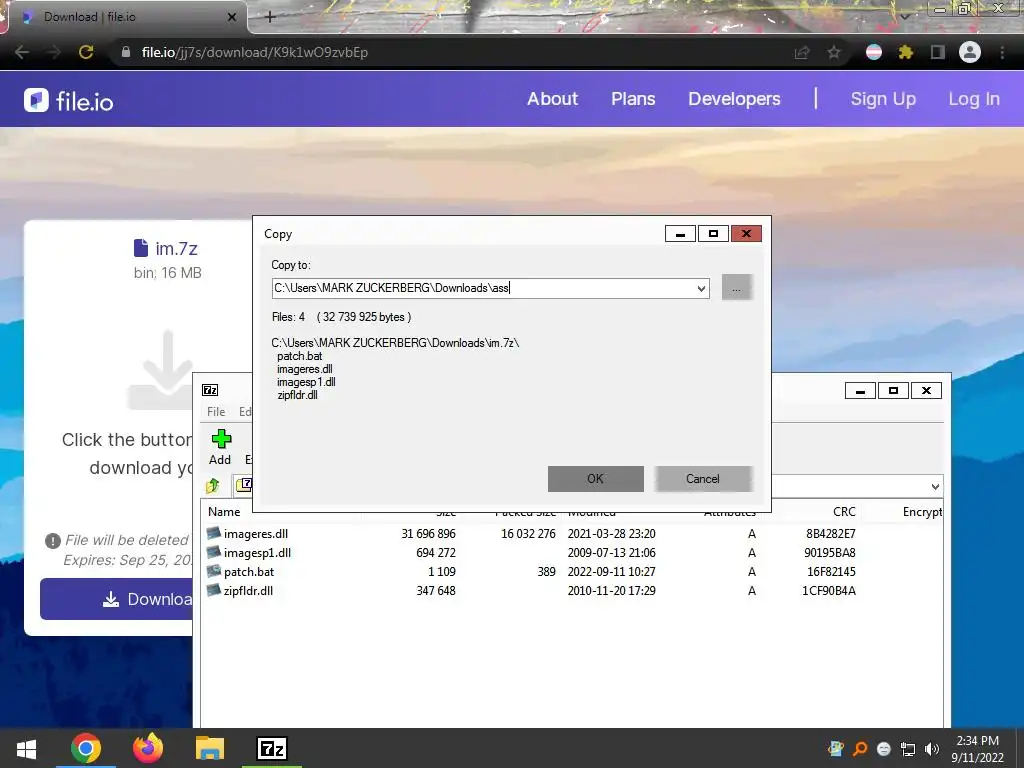Click the orange magnifier tray icon

860,749
